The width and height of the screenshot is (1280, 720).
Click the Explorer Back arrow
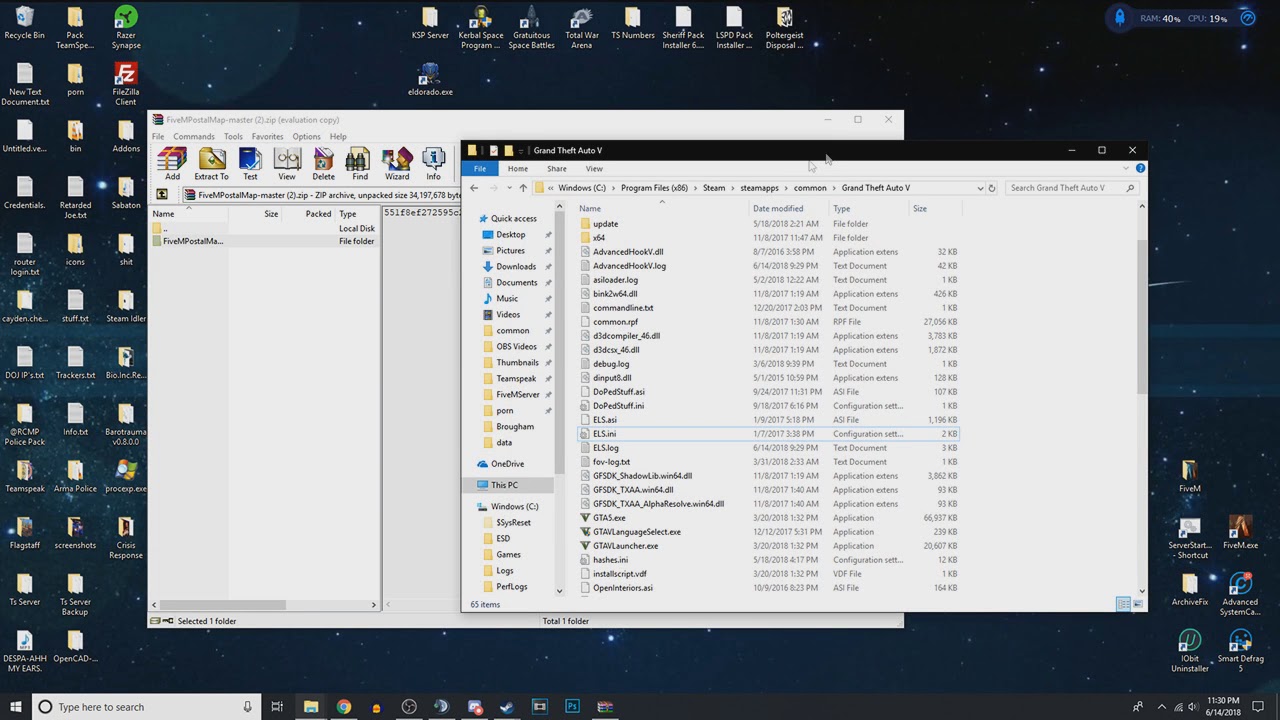click(475, 188)
